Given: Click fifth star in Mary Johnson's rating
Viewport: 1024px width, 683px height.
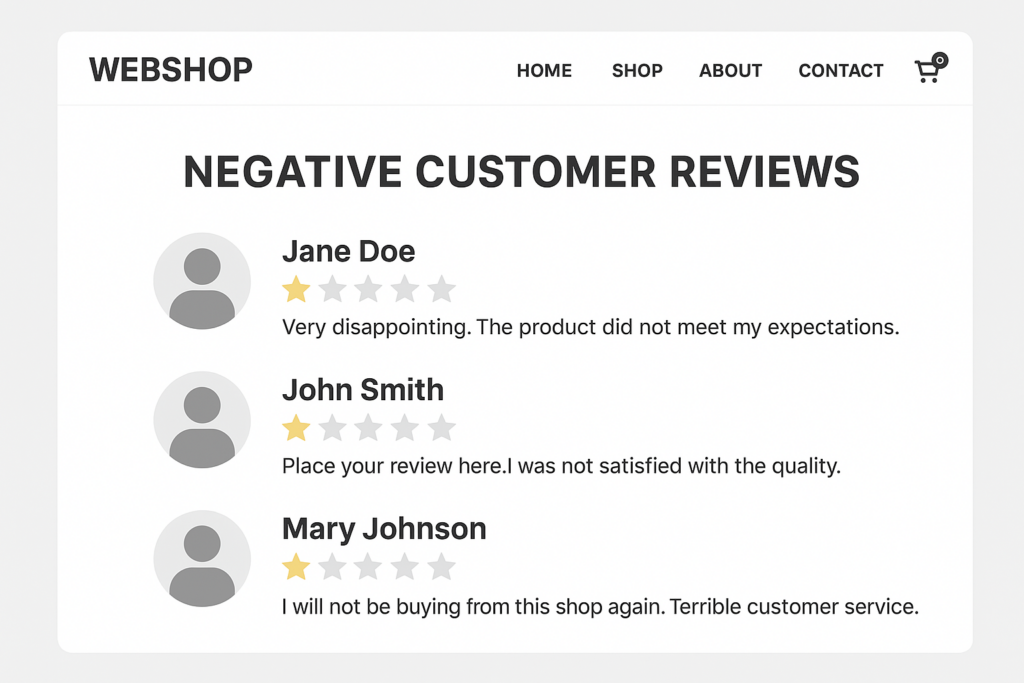Looking at the screenshot, I should (x=441, y=567).
